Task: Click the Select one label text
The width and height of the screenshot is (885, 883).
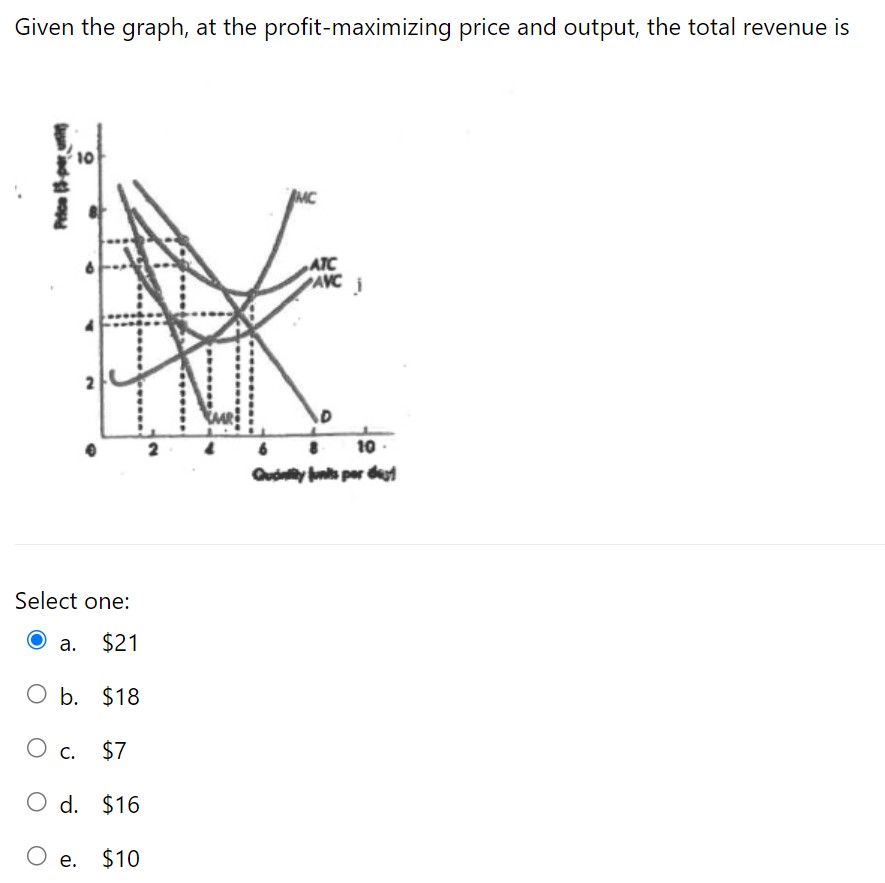Action: click(x=72, y=601)
